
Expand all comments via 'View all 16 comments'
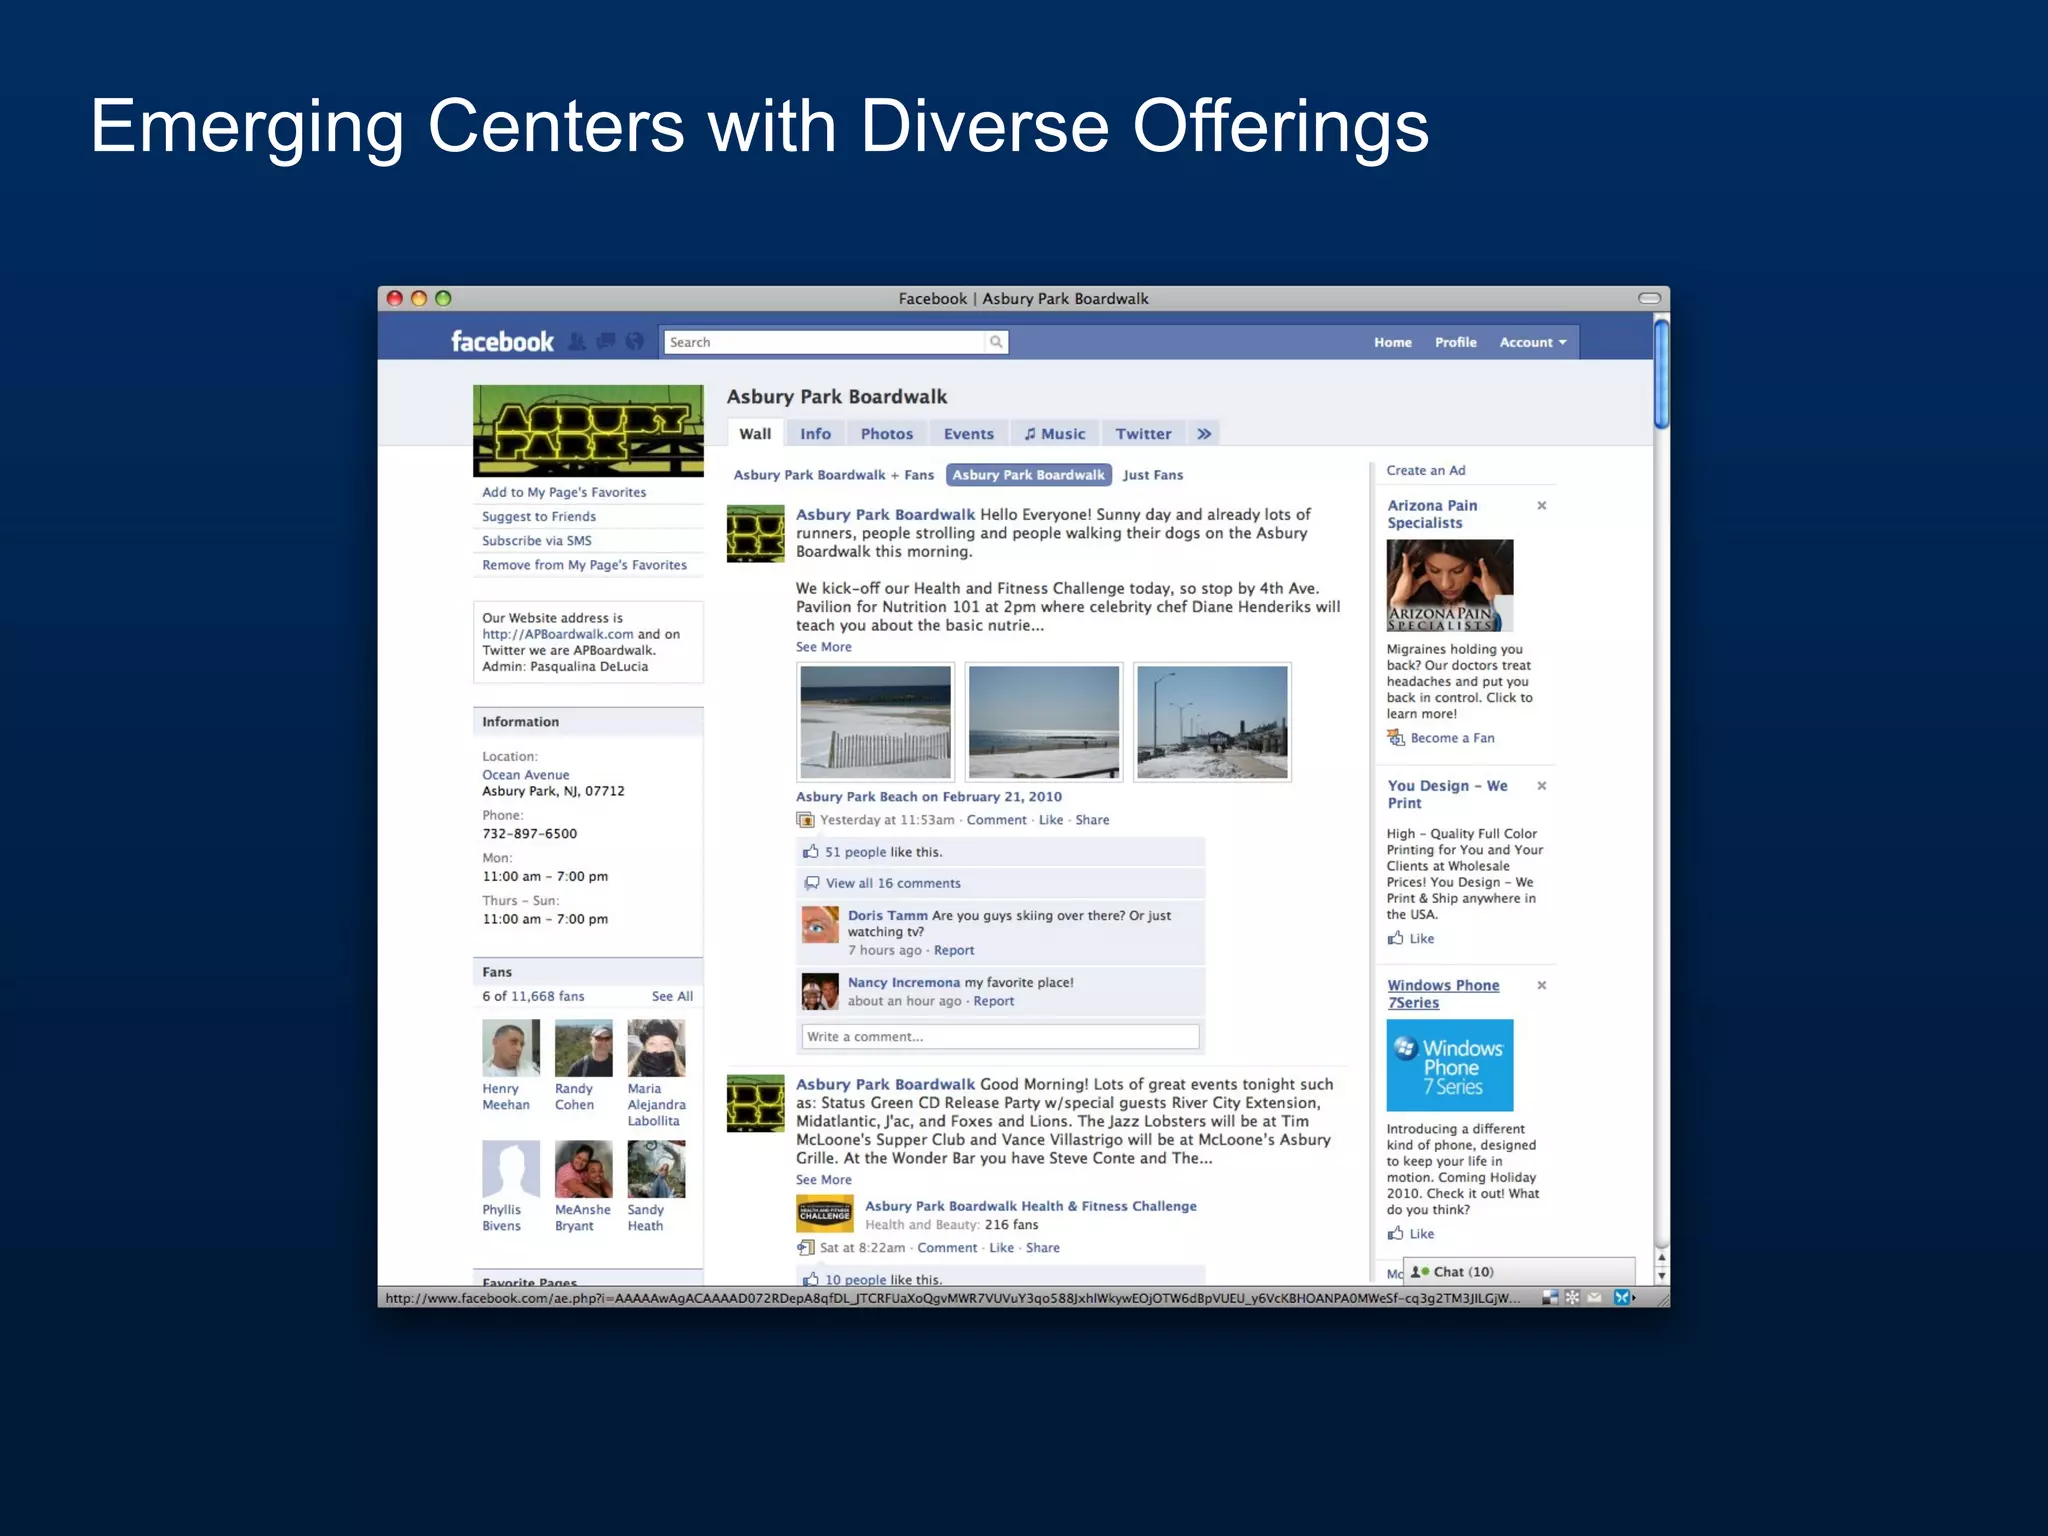pyautogui.click(x=893, y=883)
